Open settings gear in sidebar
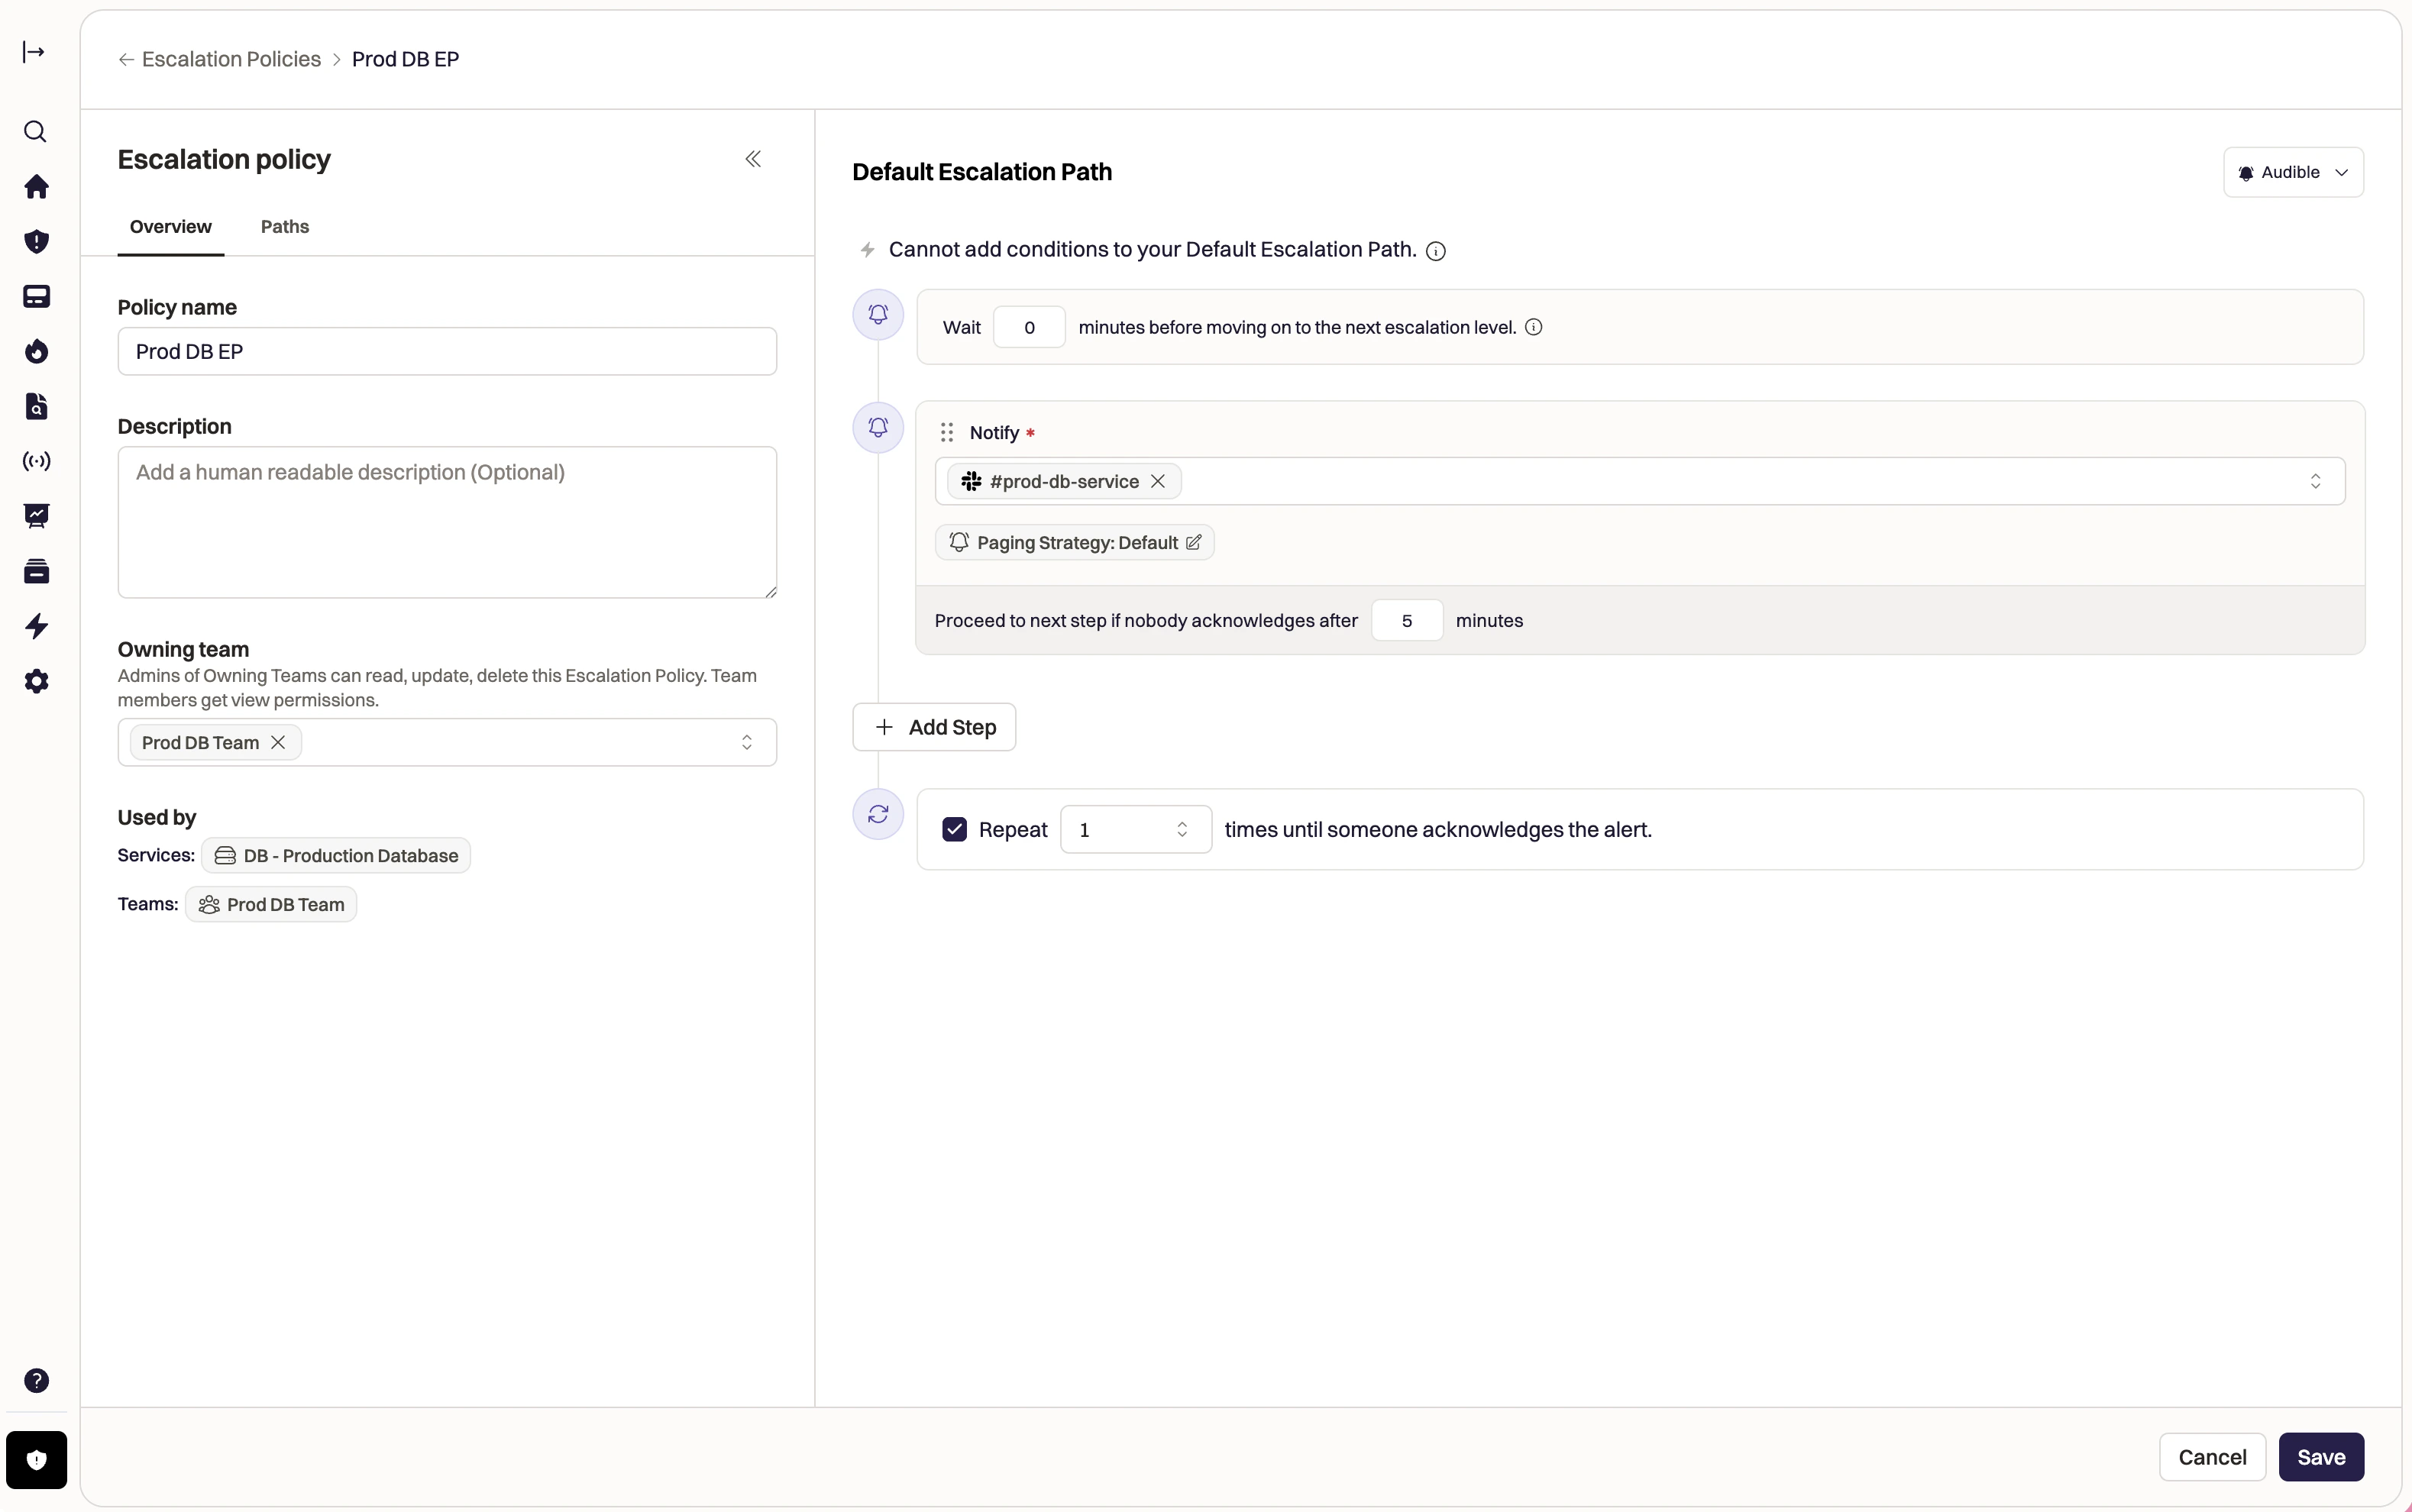2412x1512 pixels. tap(36, 681)
